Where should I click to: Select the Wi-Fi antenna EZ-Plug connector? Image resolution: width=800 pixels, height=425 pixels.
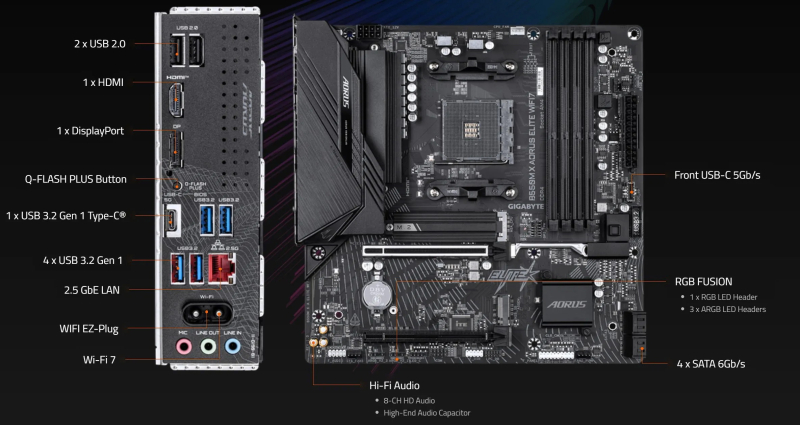[x=207, y=313]
